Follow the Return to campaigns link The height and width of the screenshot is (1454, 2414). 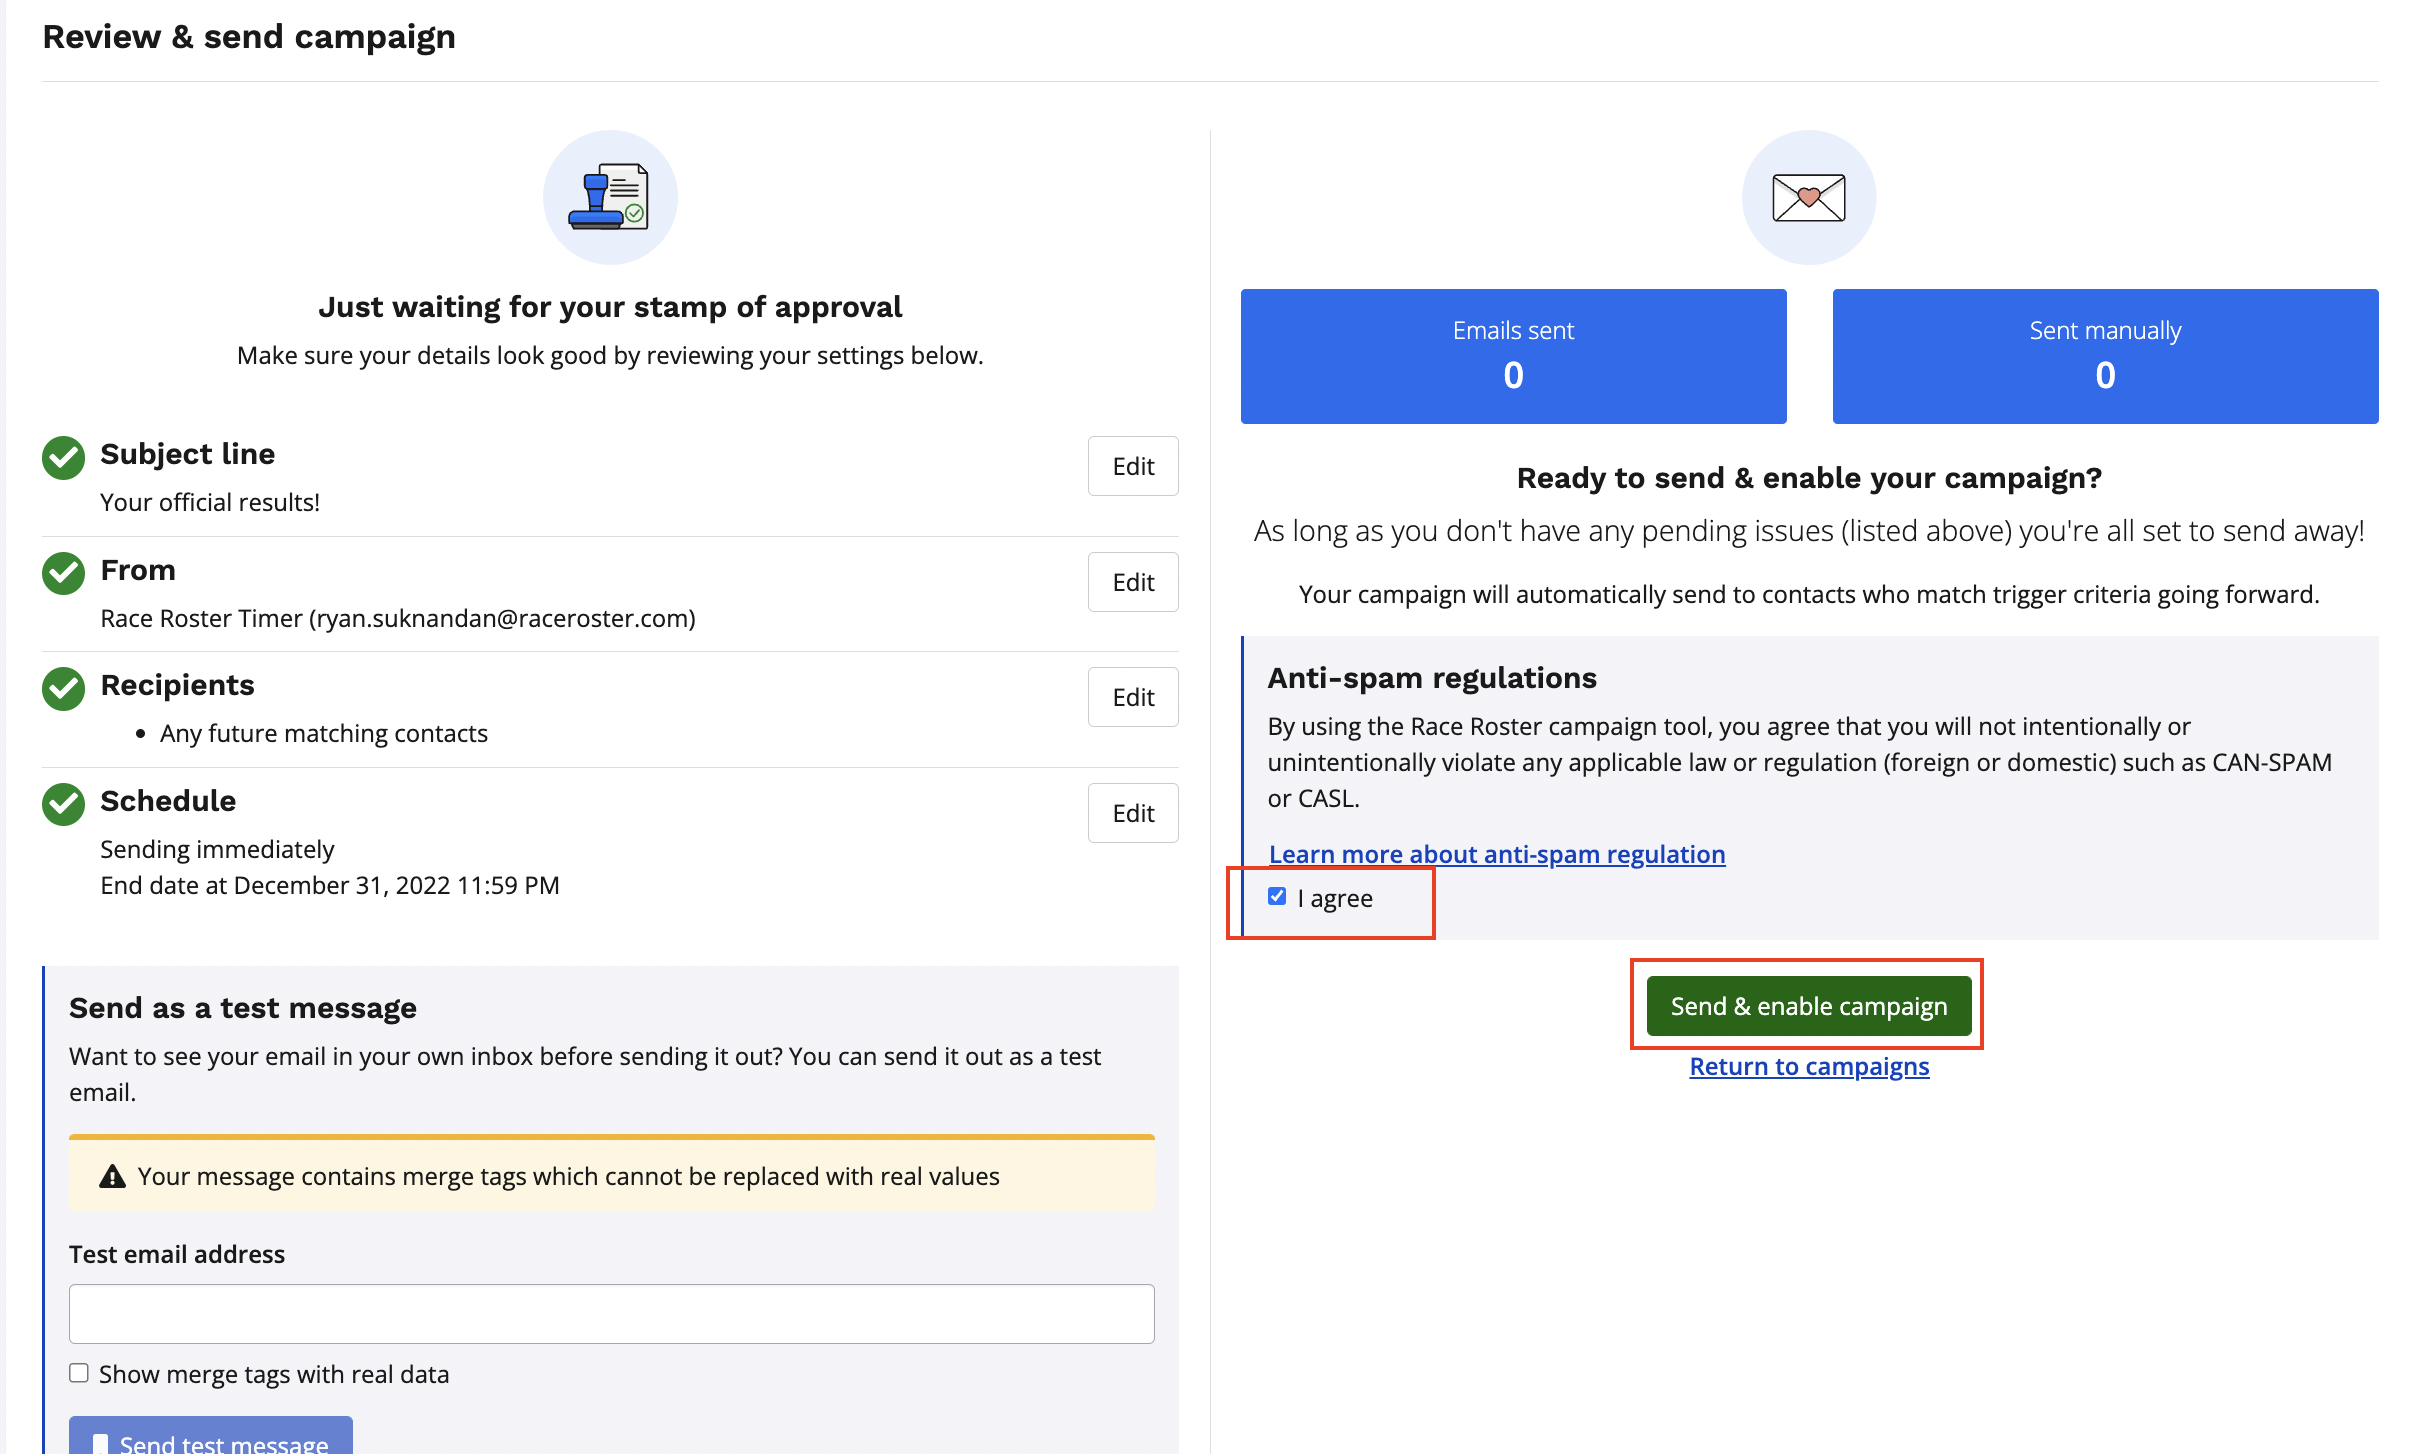[1809, 1066]
